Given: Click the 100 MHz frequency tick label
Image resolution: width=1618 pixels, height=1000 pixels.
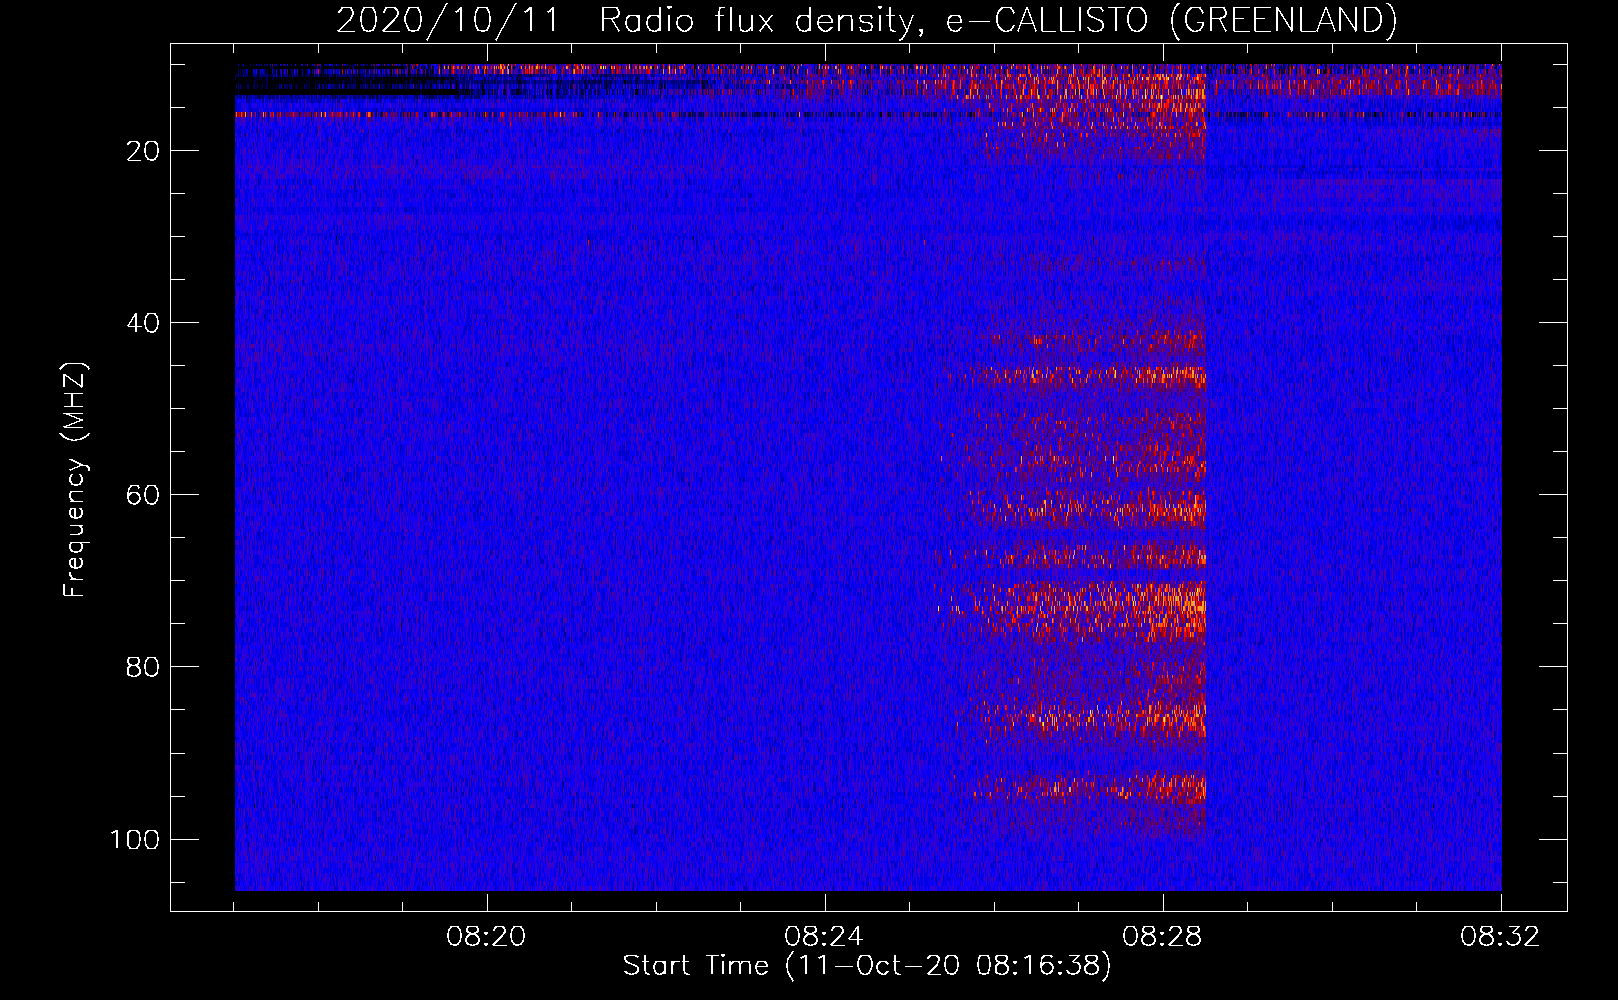Looking at the screenshot, I should [x=135, y=839].
